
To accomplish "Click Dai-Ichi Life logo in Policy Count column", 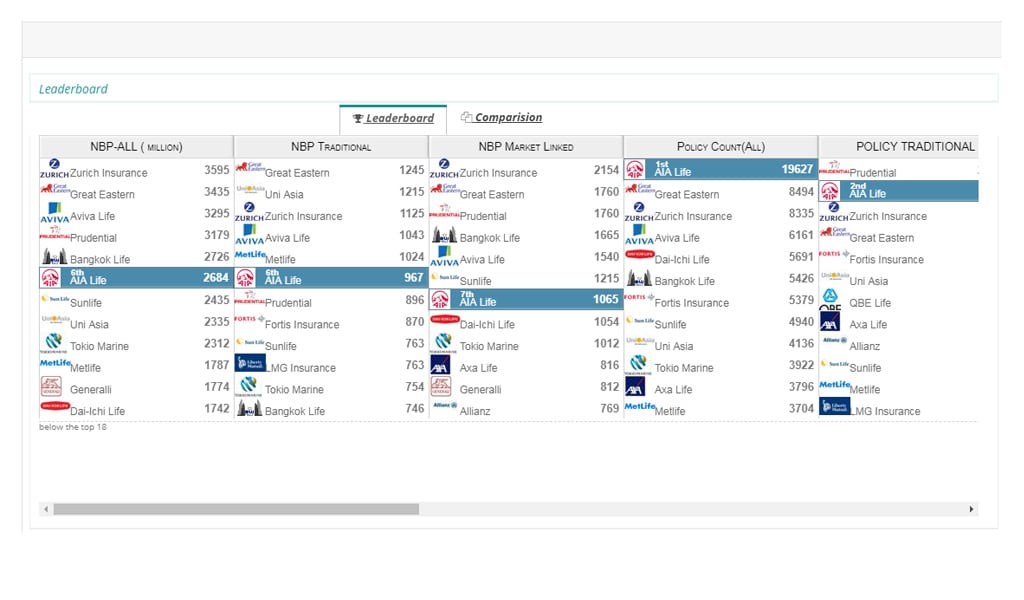I will pos(639,254).
